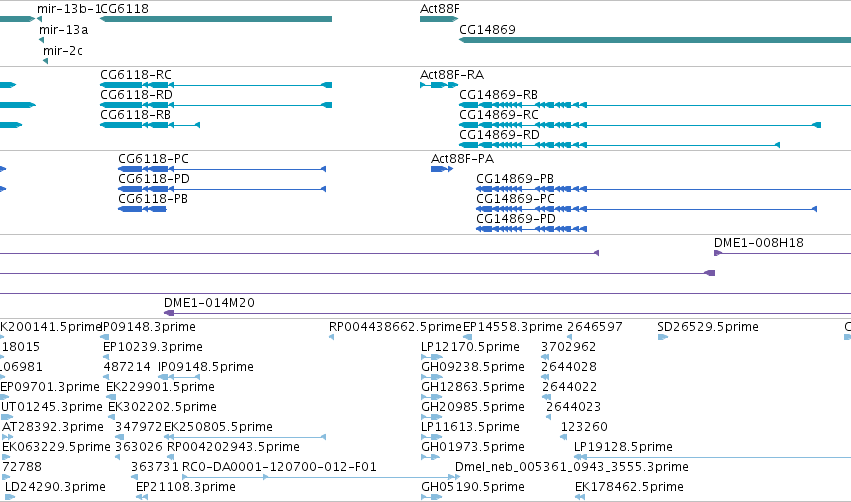Select the mir-2c gene label
This screenshot has height=502, width=851.
tap(63, 51)
